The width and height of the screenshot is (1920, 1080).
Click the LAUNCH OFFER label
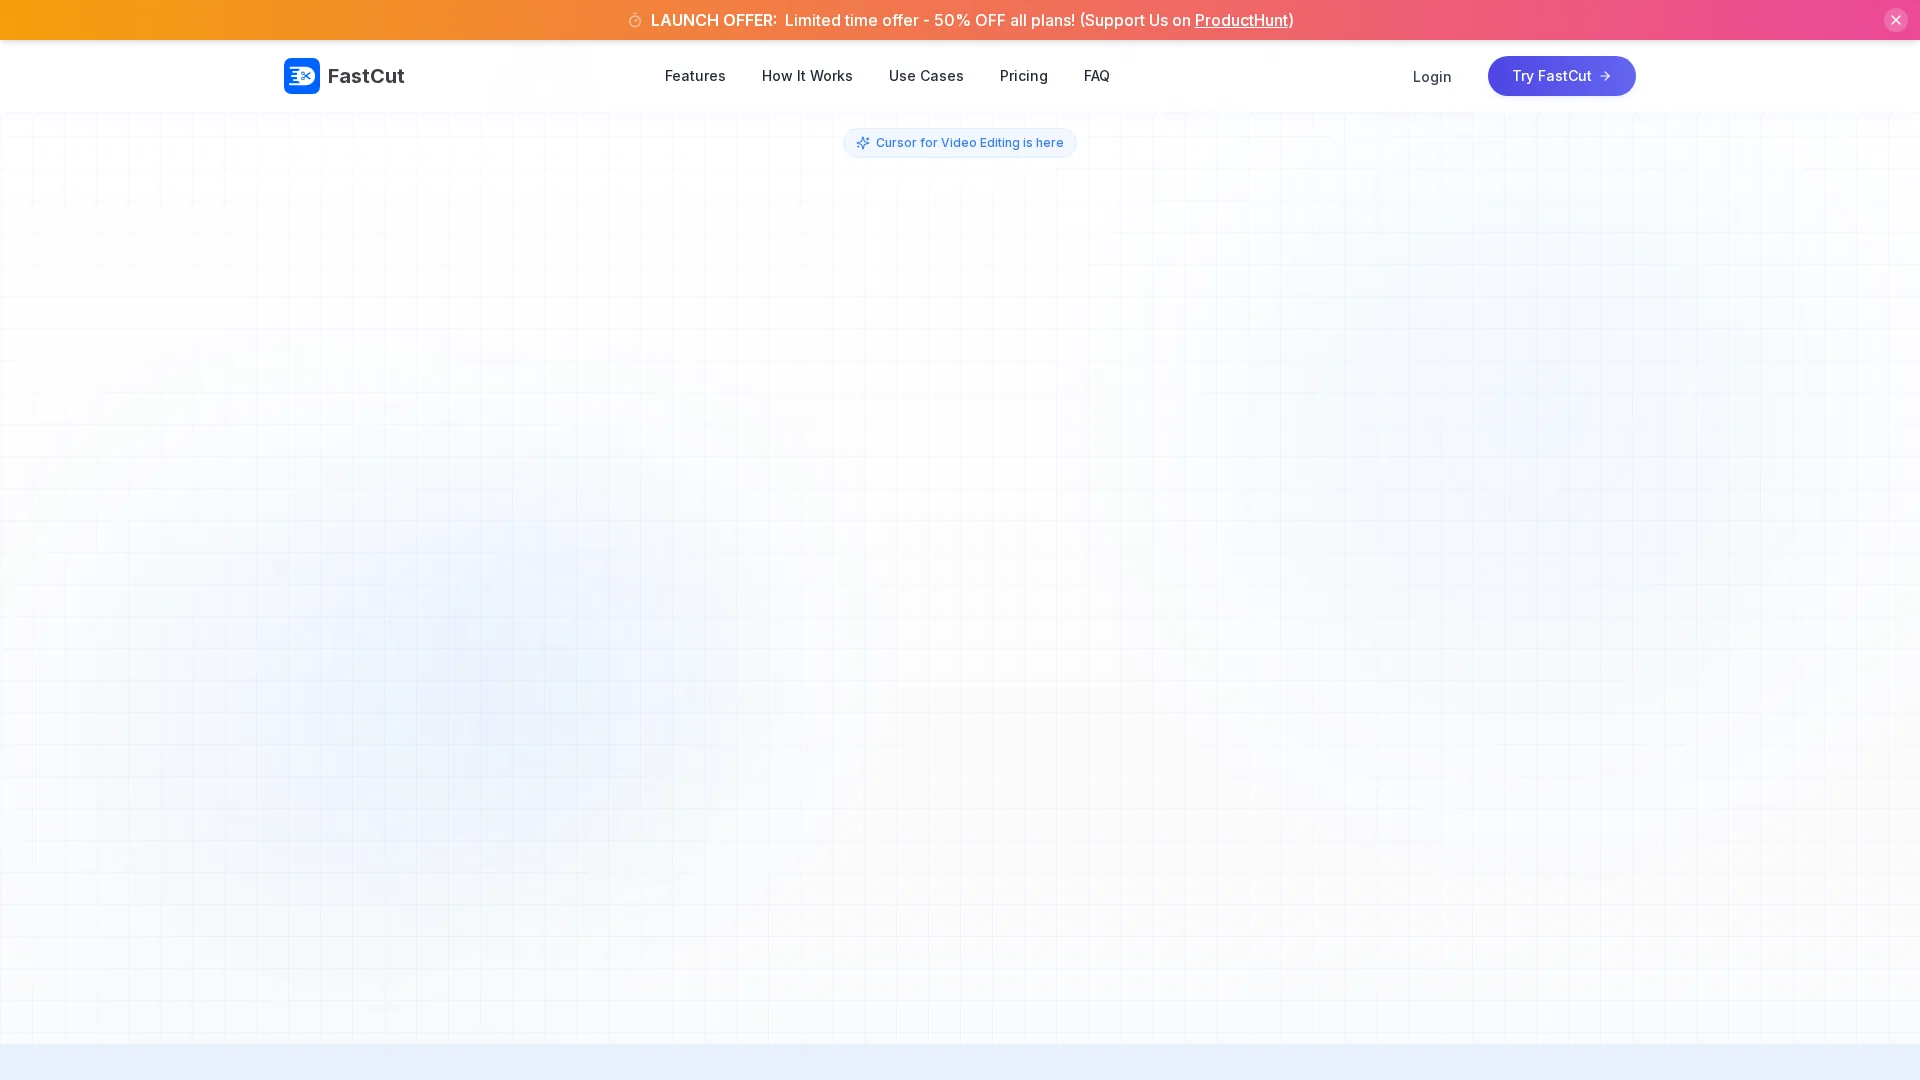713,20
